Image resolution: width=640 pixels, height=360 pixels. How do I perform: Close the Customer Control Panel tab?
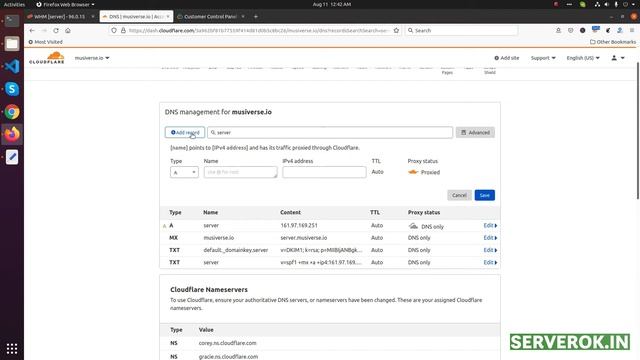pos(243,17)
